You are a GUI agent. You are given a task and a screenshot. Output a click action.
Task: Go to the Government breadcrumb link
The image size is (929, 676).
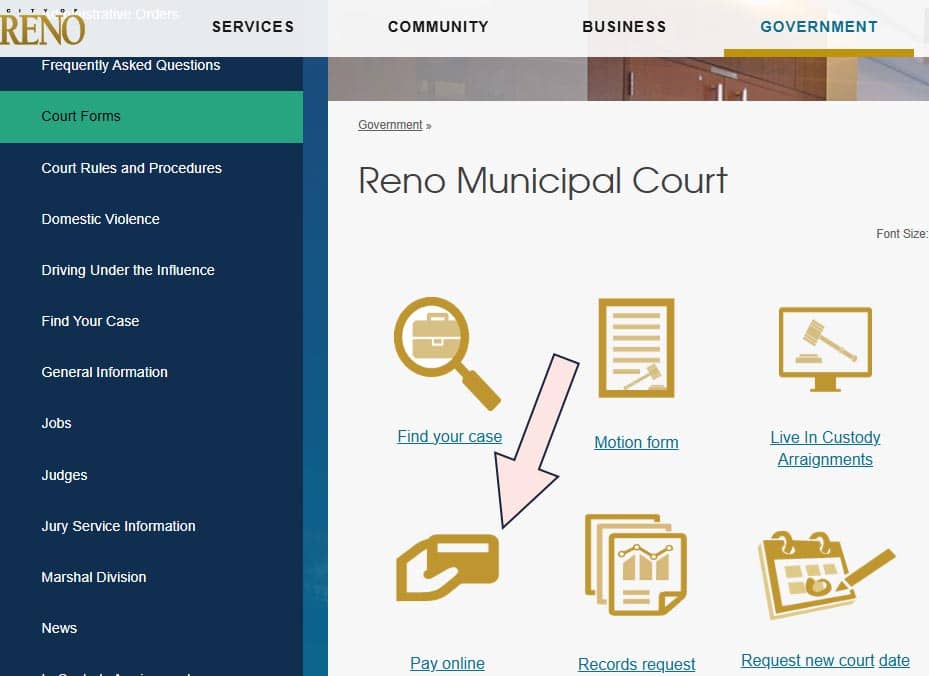coord(390,125)
